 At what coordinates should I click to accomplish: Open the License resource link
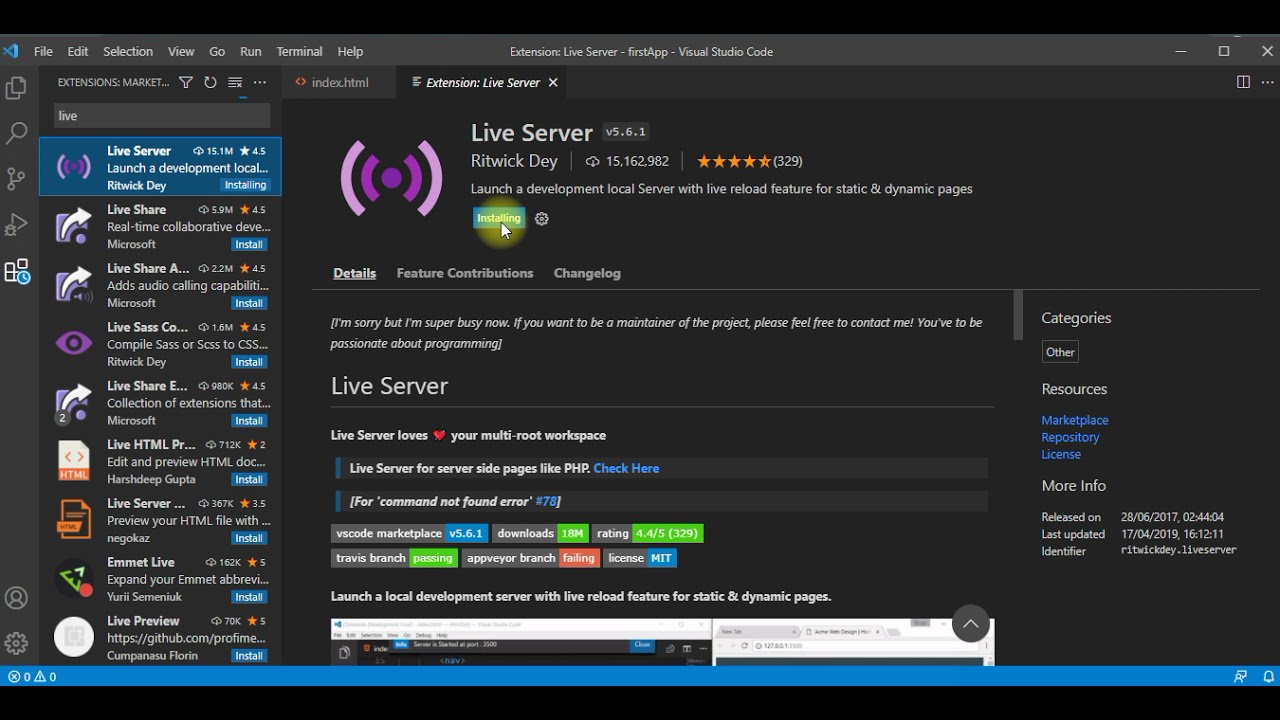coord(1061,454)
